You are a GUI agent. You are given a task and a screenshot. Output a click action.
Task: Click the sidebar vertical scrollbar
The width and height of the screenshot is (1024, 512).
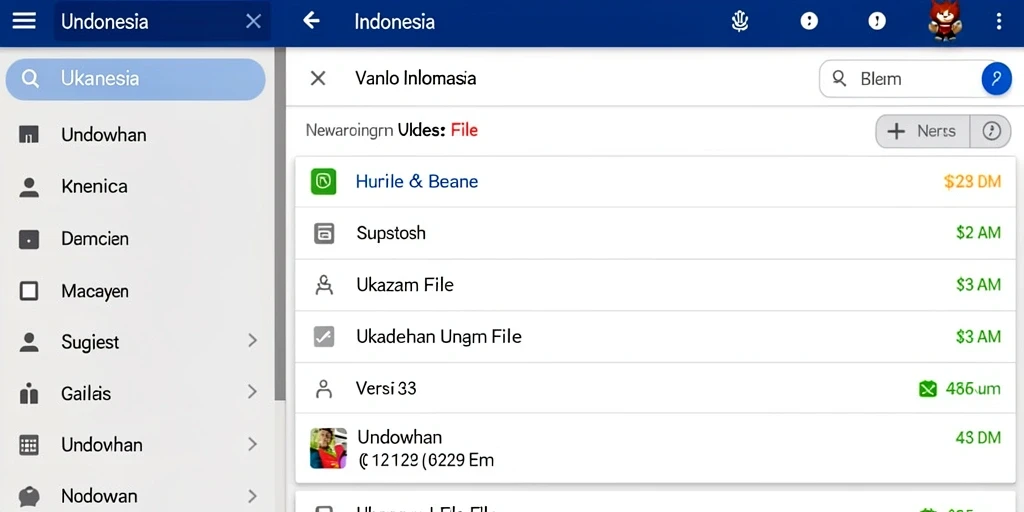click(280, 225)
